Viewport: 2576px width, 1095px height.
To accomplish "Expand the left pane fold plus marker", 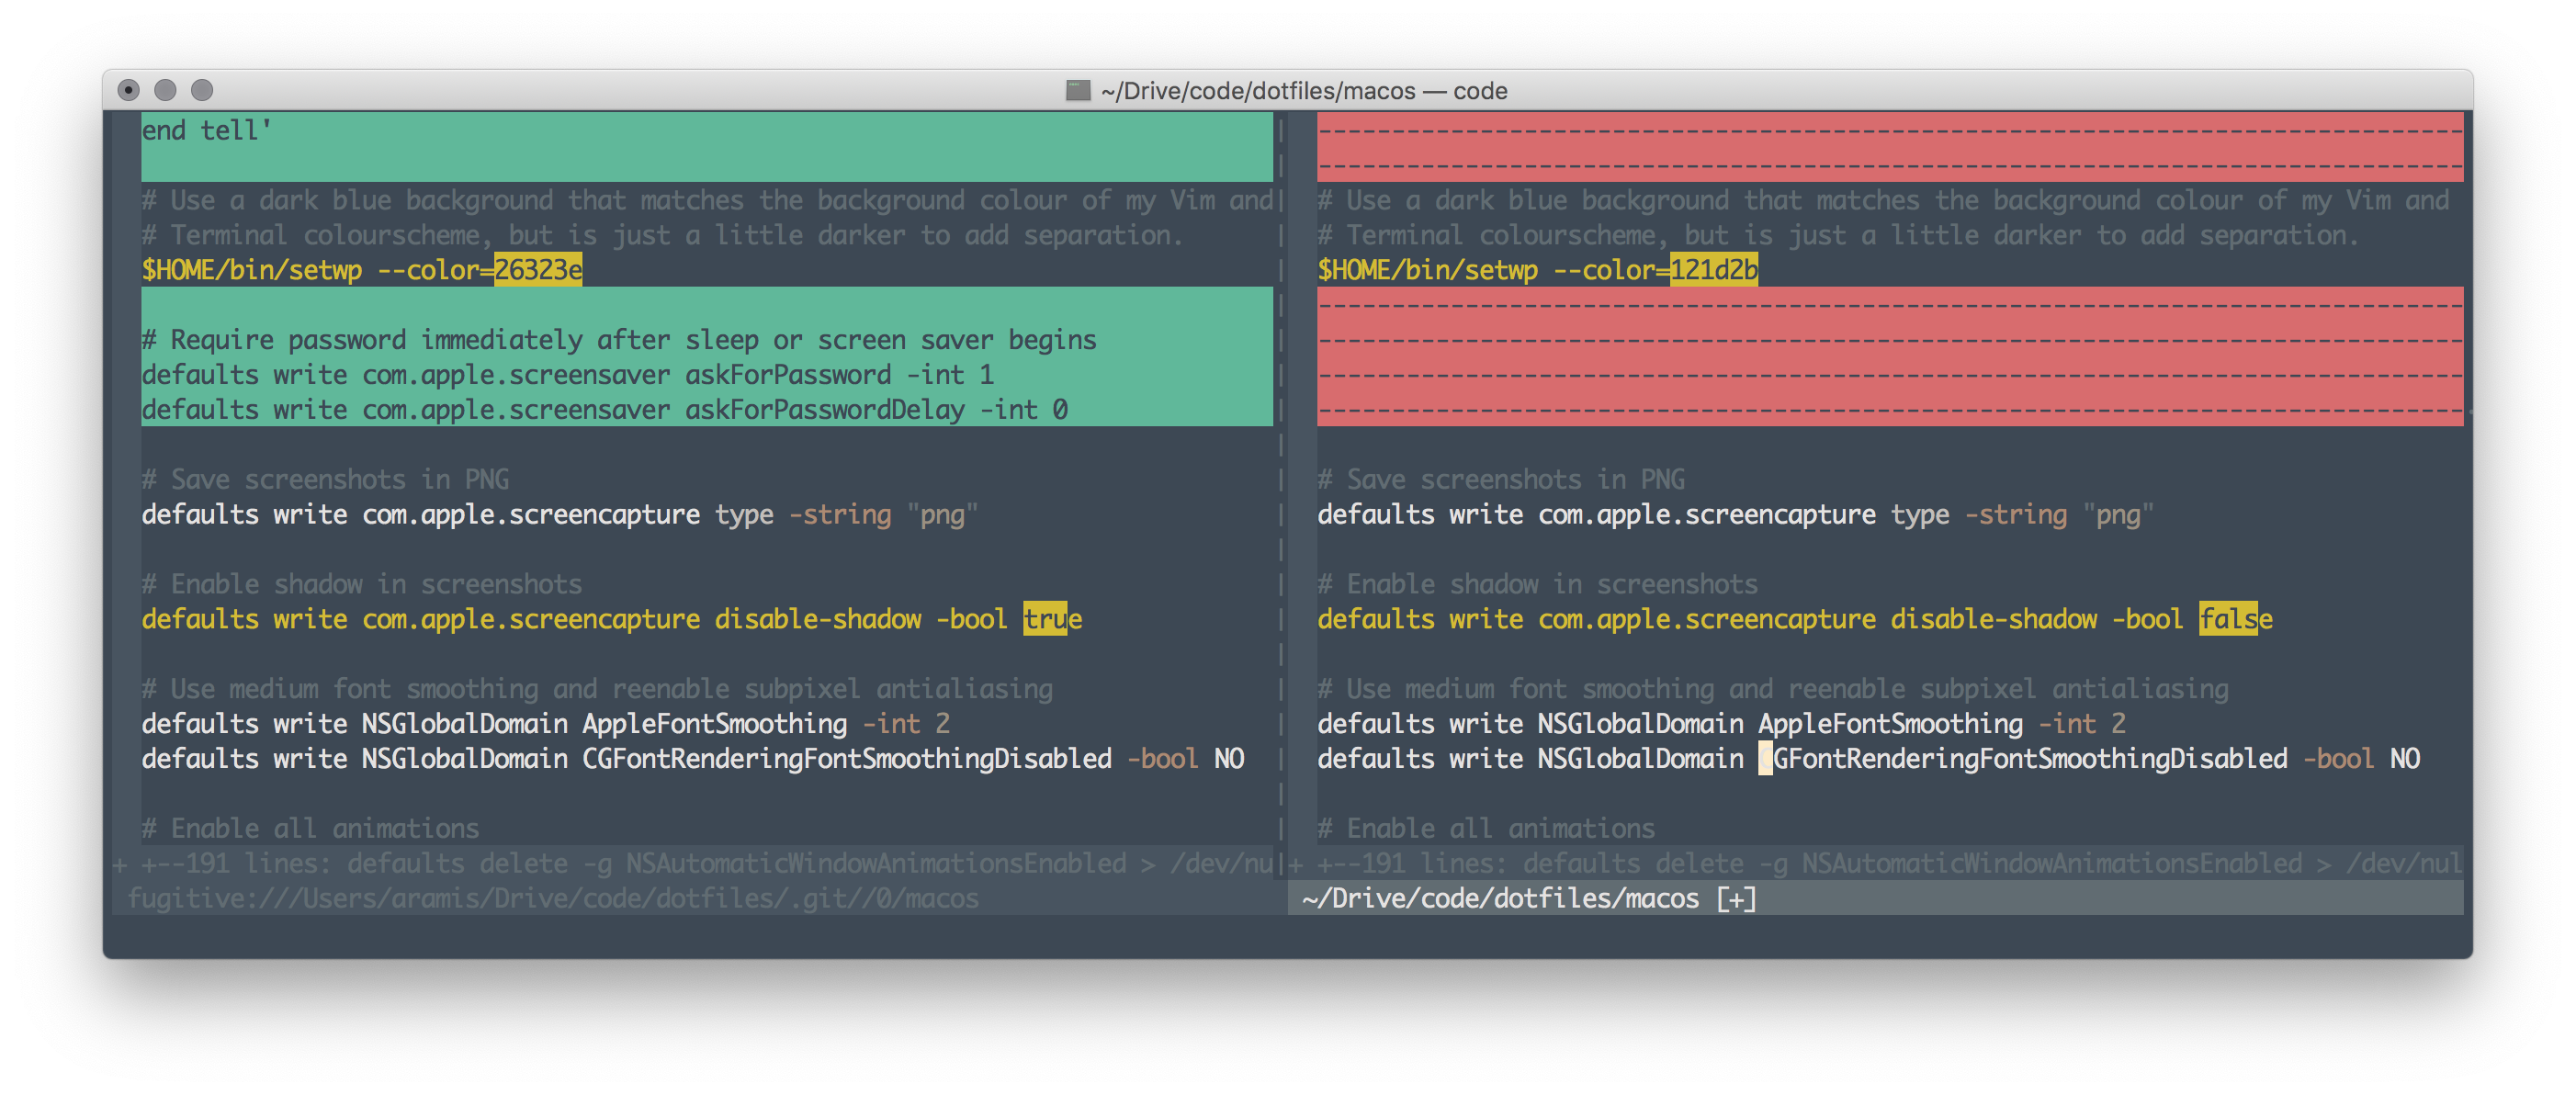I will (120, 864).
